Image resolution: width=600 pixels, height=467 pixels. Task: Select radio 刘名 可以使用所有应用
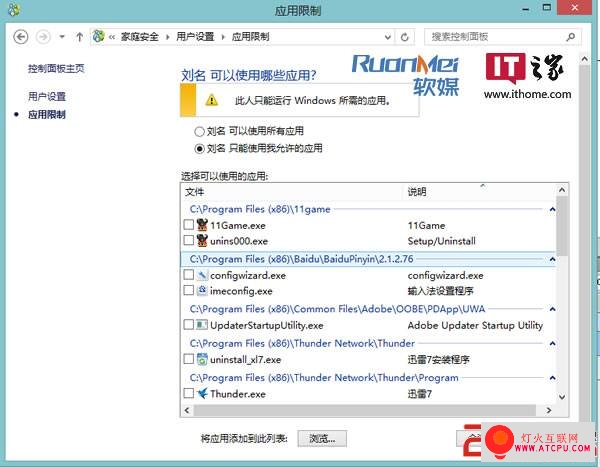[x=199, y=132]
